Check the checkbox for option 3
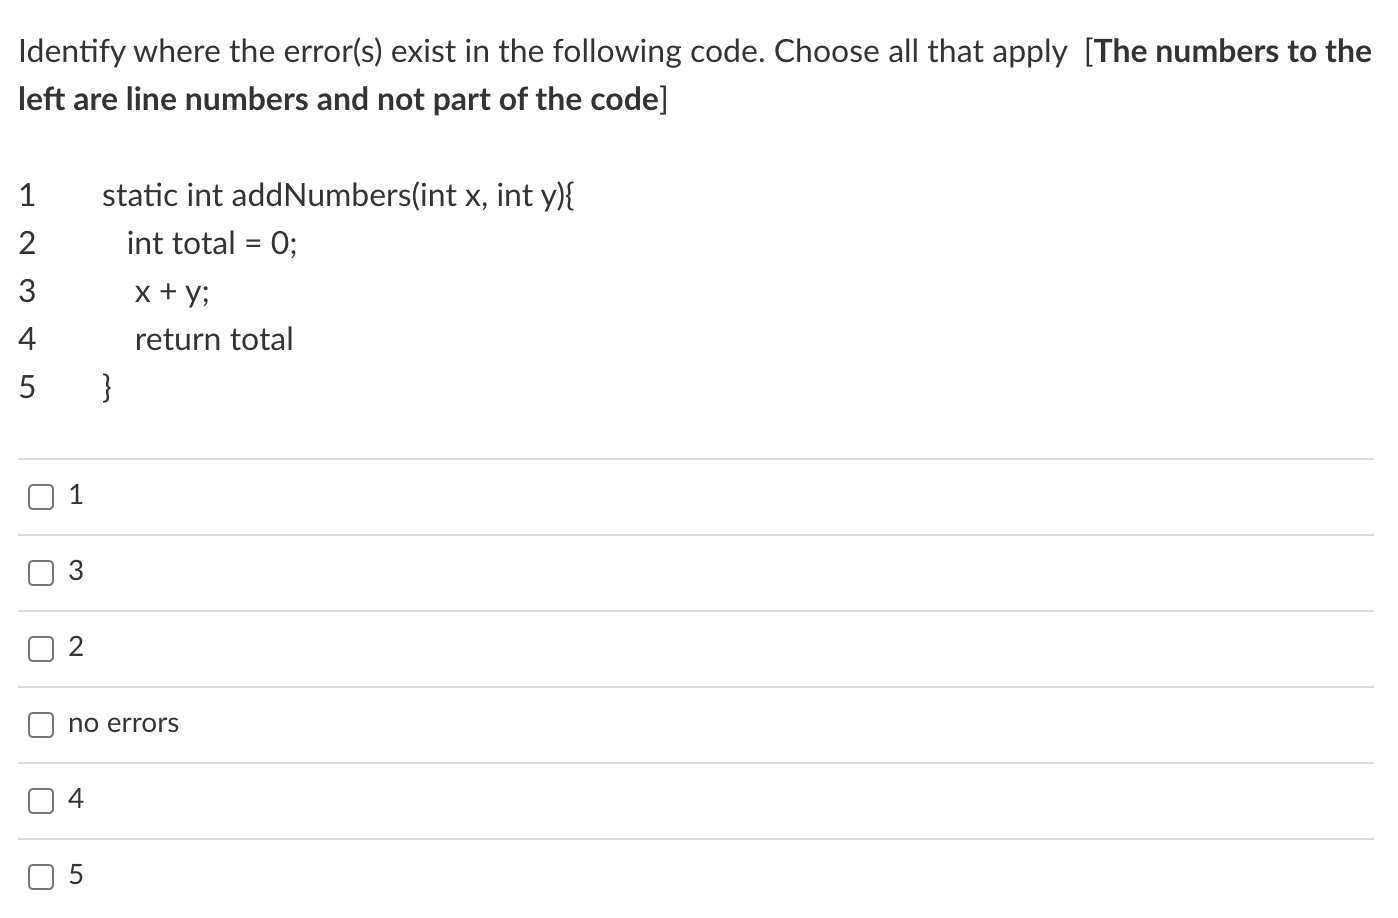This screenshot has width=1398, height=918. point(41,572)
